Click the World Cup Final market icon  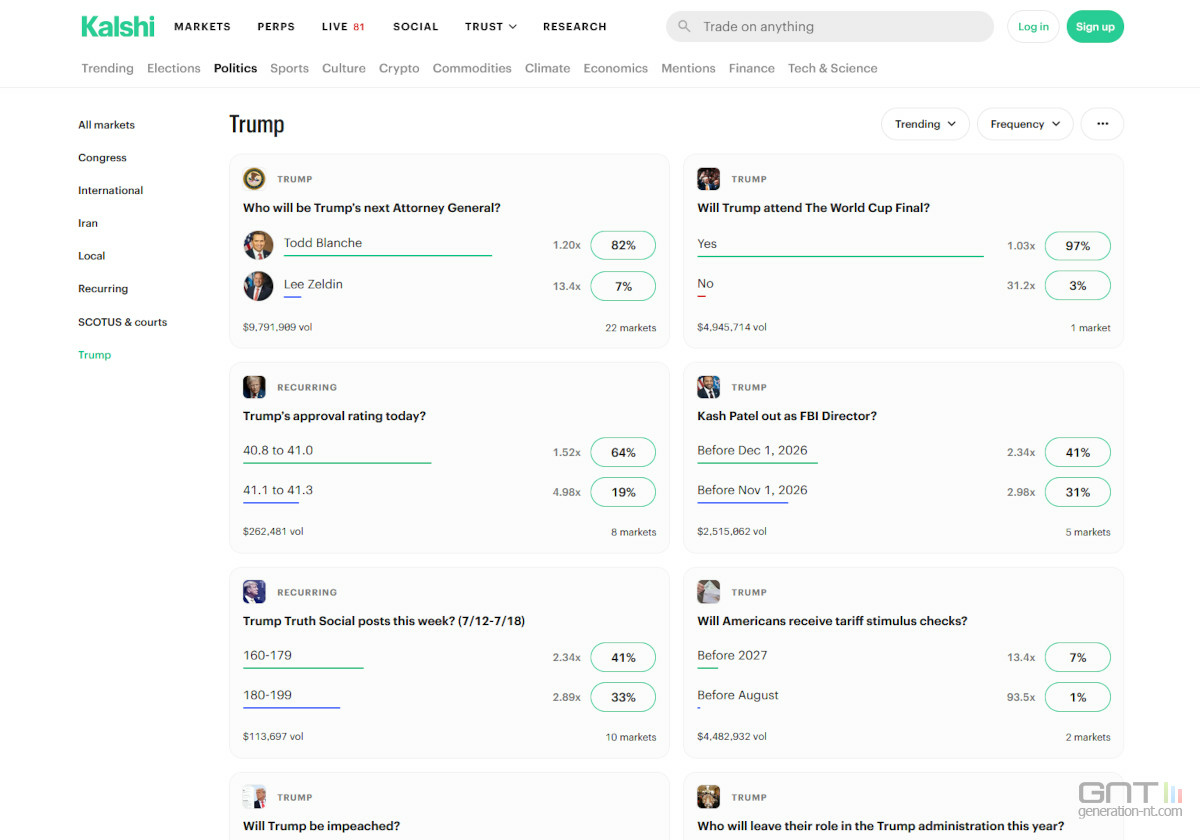708,179
